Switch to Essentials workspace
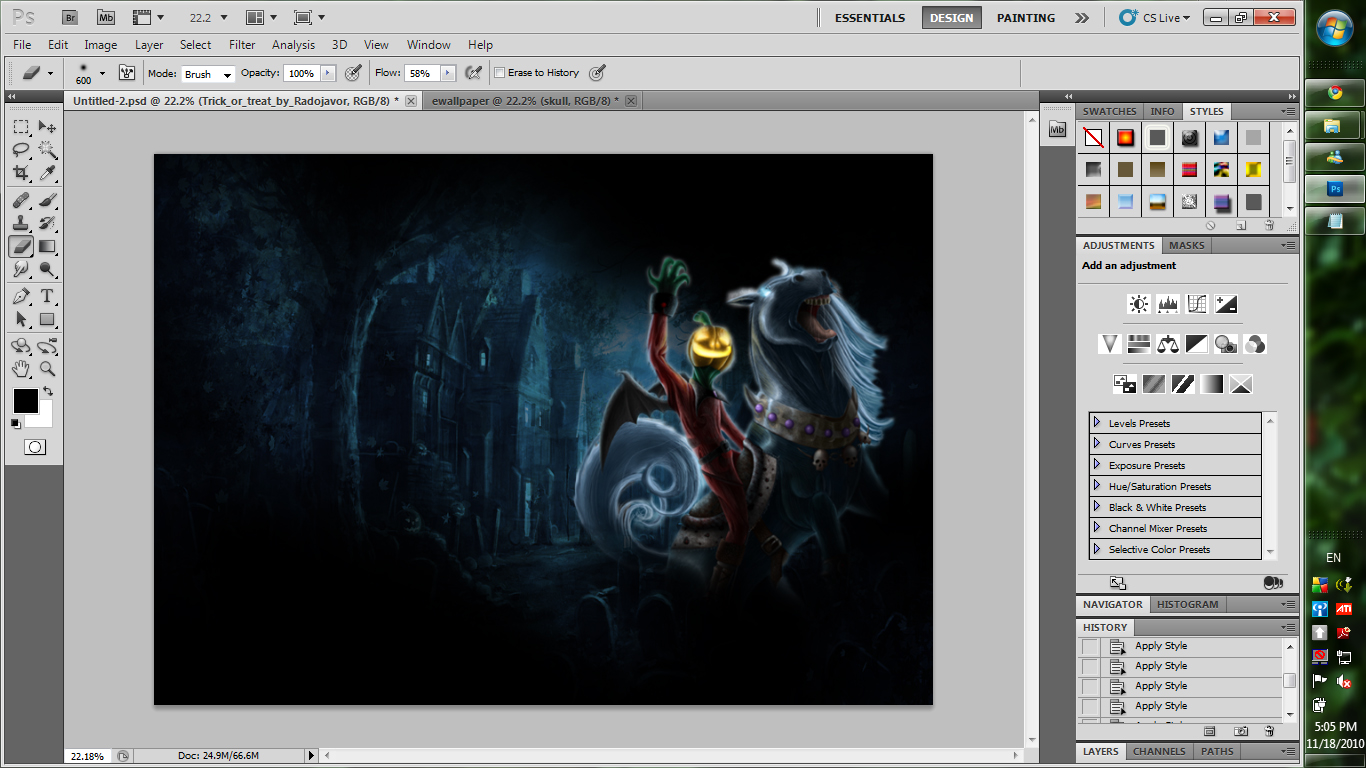 tap(870, 18)
